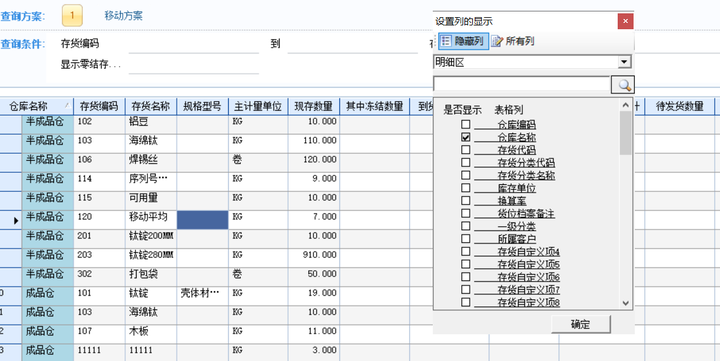This screenshot has height=361, width=720.
Task: Check the 货位档案备注 column checkbox
Action: 466,213
